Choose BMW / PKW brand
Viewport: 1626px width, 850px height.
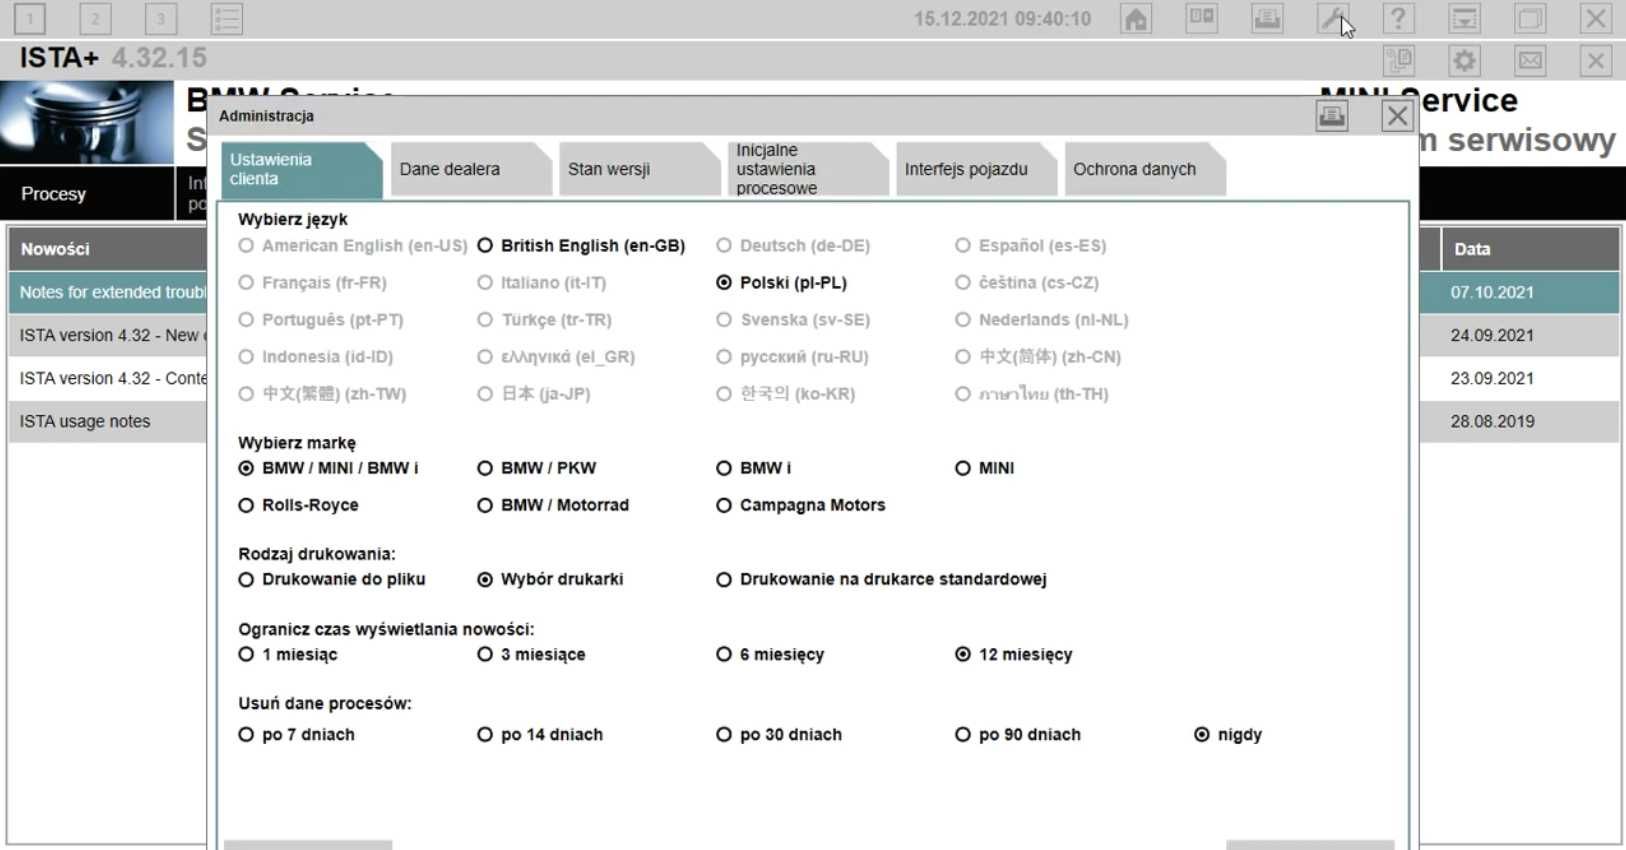(537, 468)
